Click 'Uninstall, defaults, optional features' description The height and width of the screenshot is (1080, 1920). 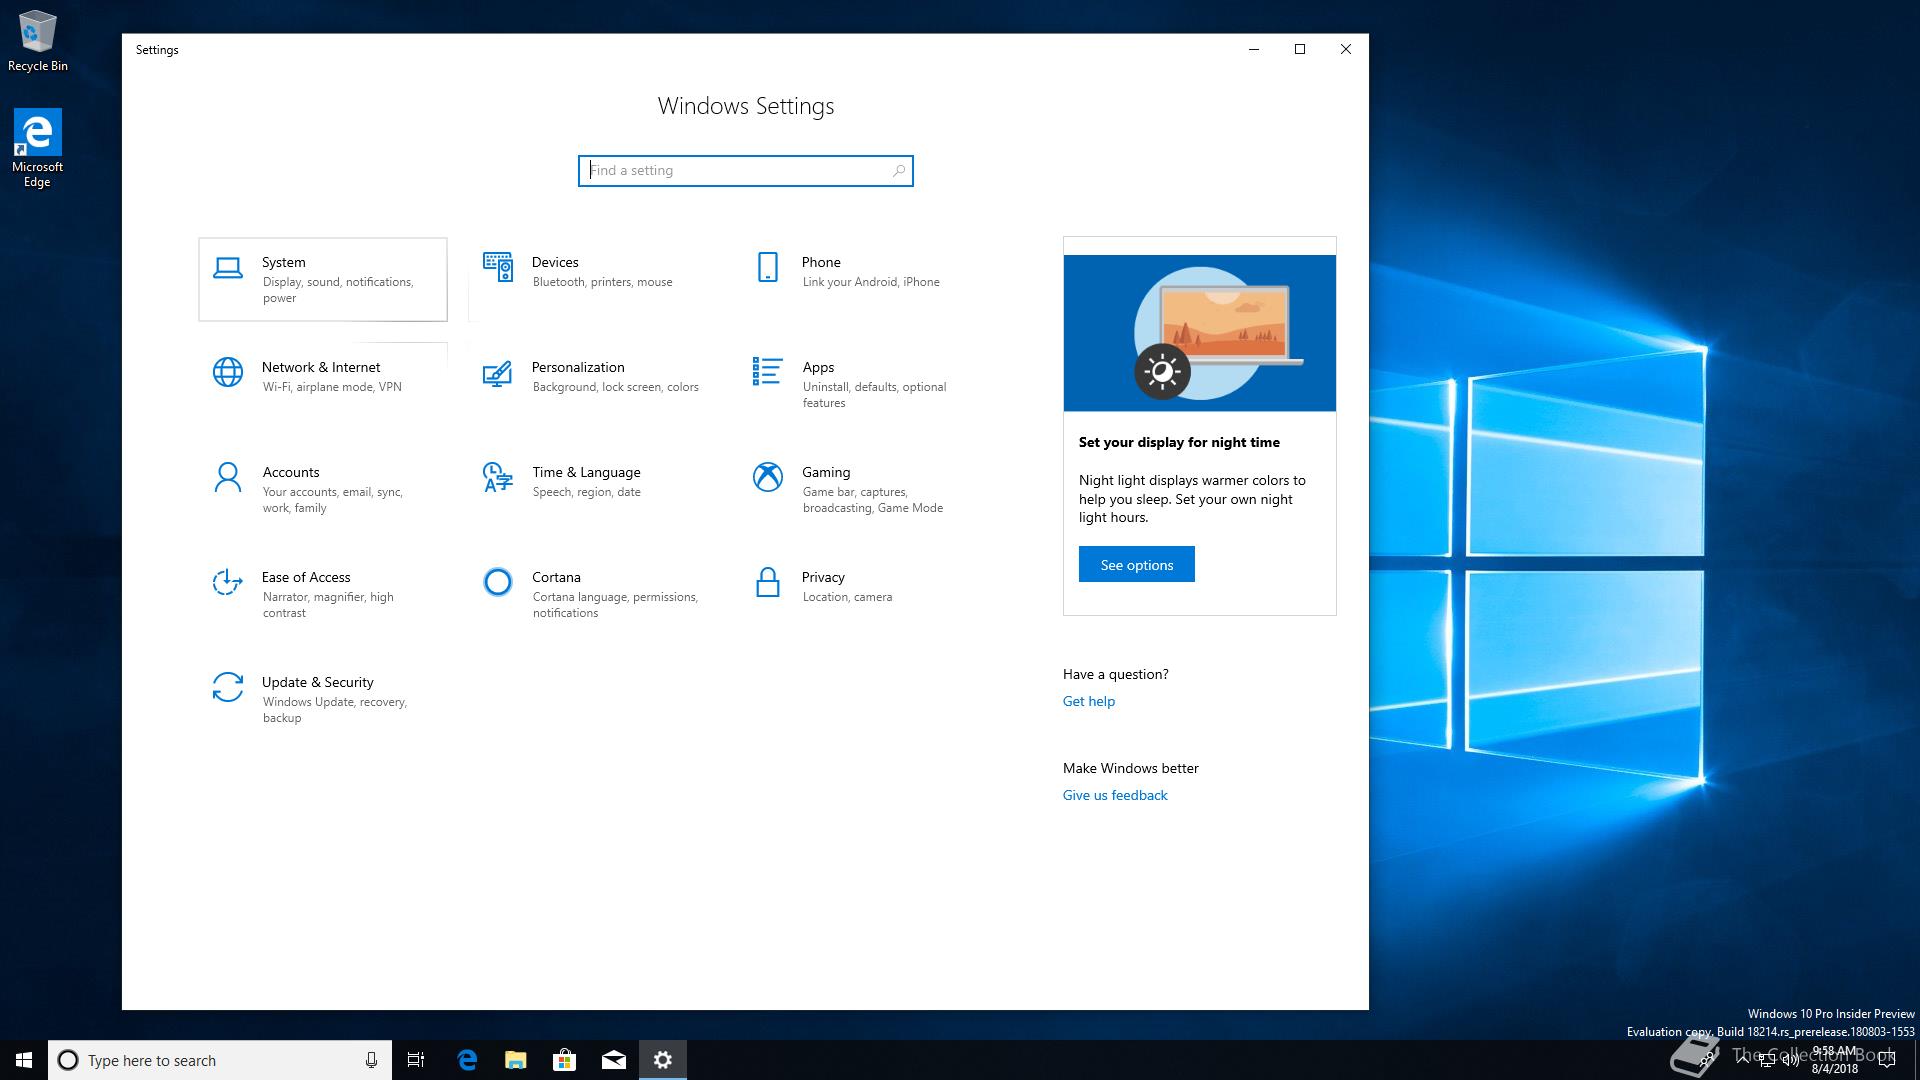coord(874,395)
